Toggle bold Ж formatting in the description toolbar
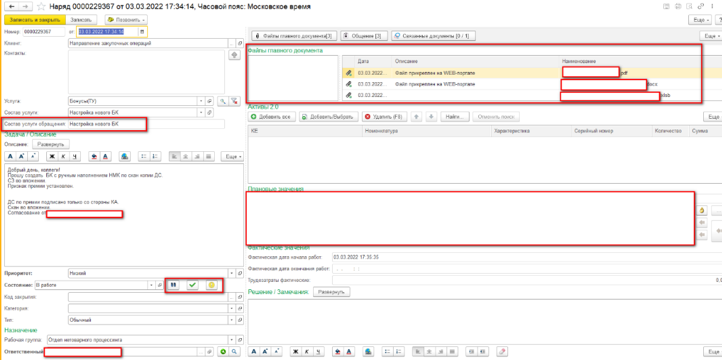722x360 pixels. [52, 157]
